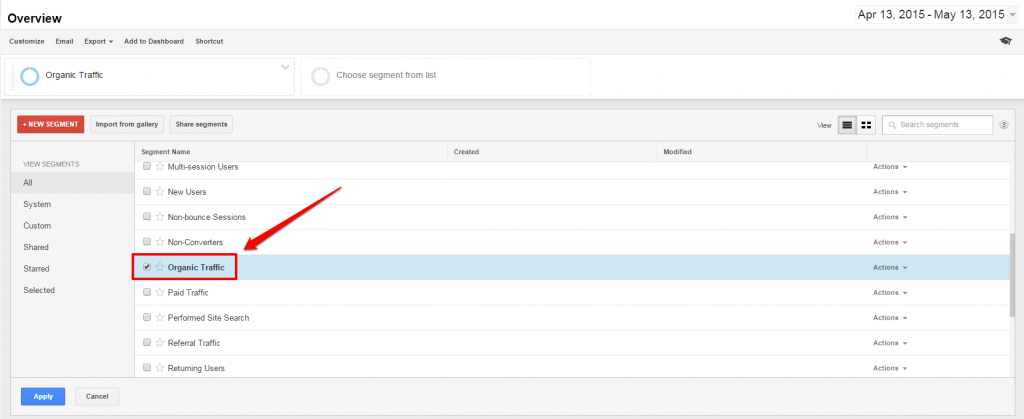Viewport: 1024px width, 419px height.
Task: Apply the selected segments
Action: pos(43,396)
